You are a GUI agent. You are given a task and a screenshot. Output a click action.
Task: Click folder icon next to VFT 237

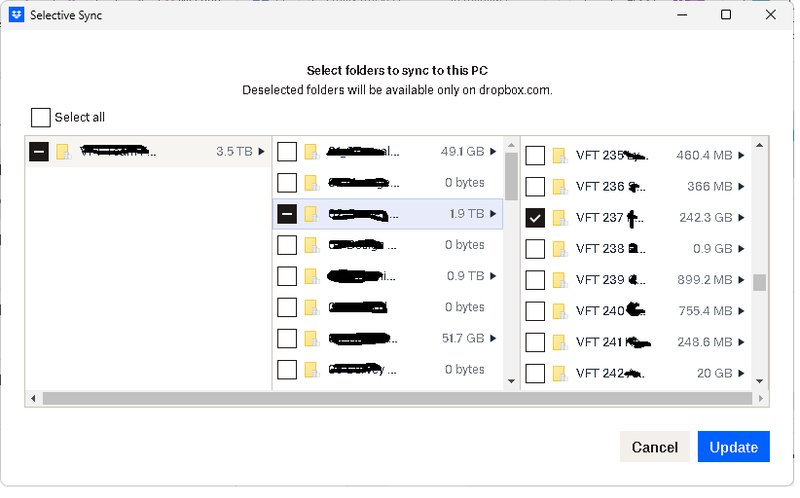pos(560,218)
